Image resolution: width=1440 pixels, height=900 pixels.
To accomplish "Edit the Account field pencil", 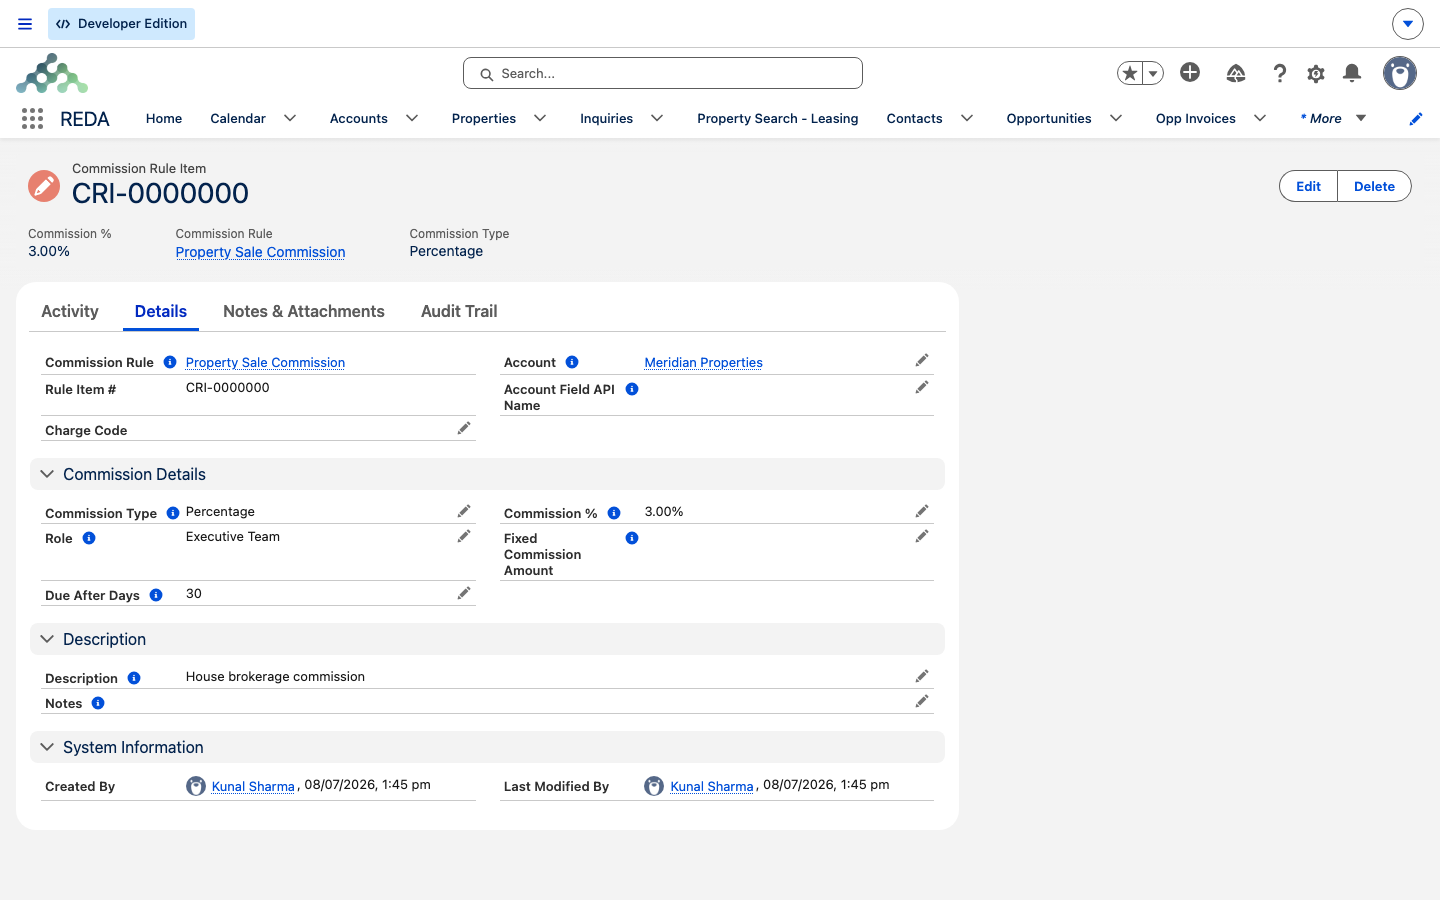I will [x=922, y=360].
